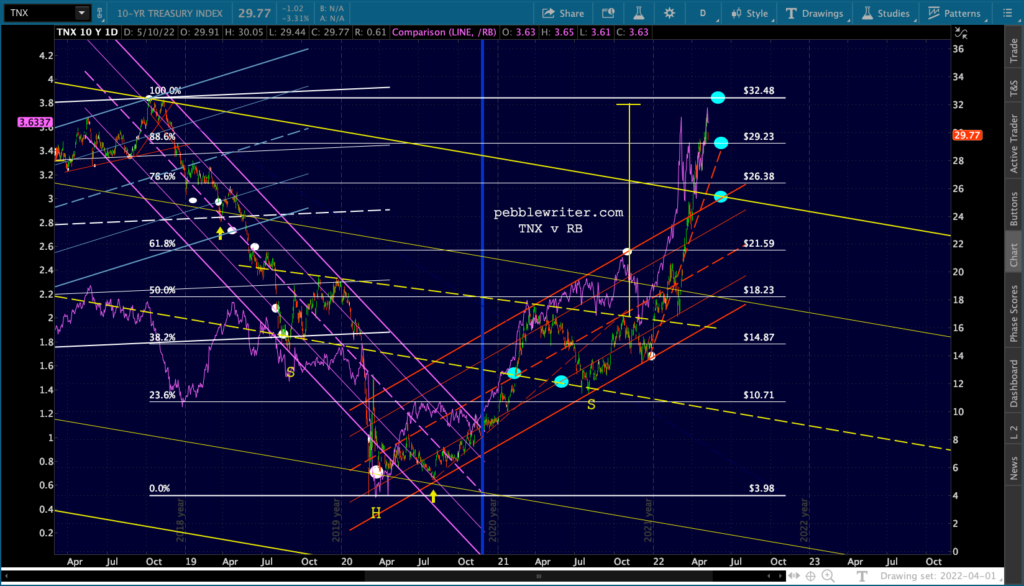Click the Share button
Screen dimensions: 1024x586
click(564, 13)
